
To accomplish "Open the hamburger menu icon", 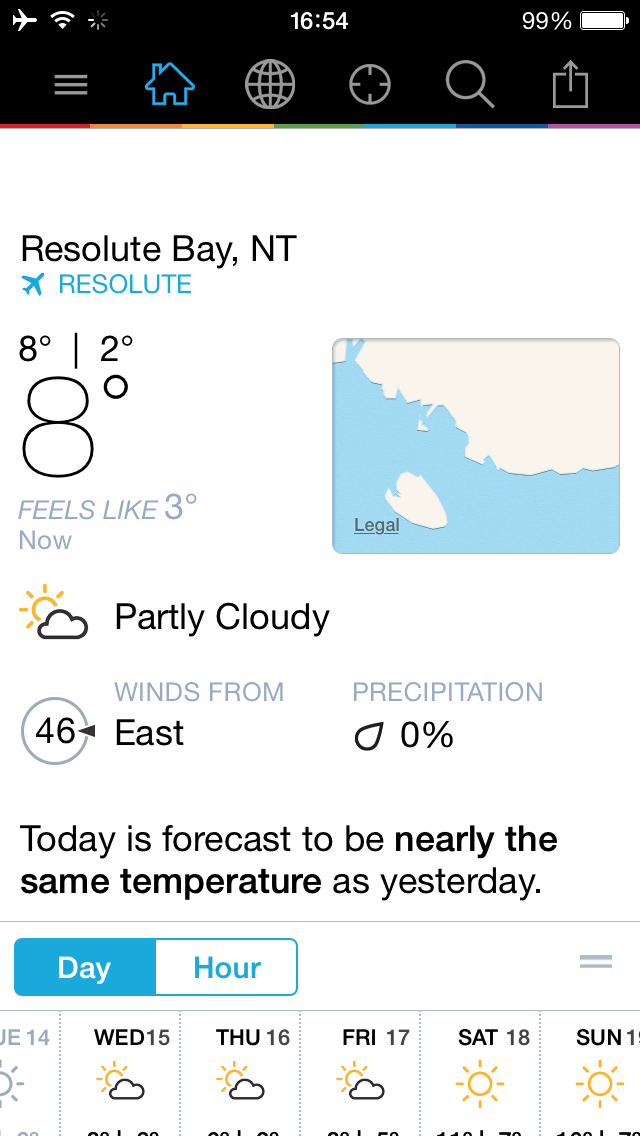I will tap(71, 85).
